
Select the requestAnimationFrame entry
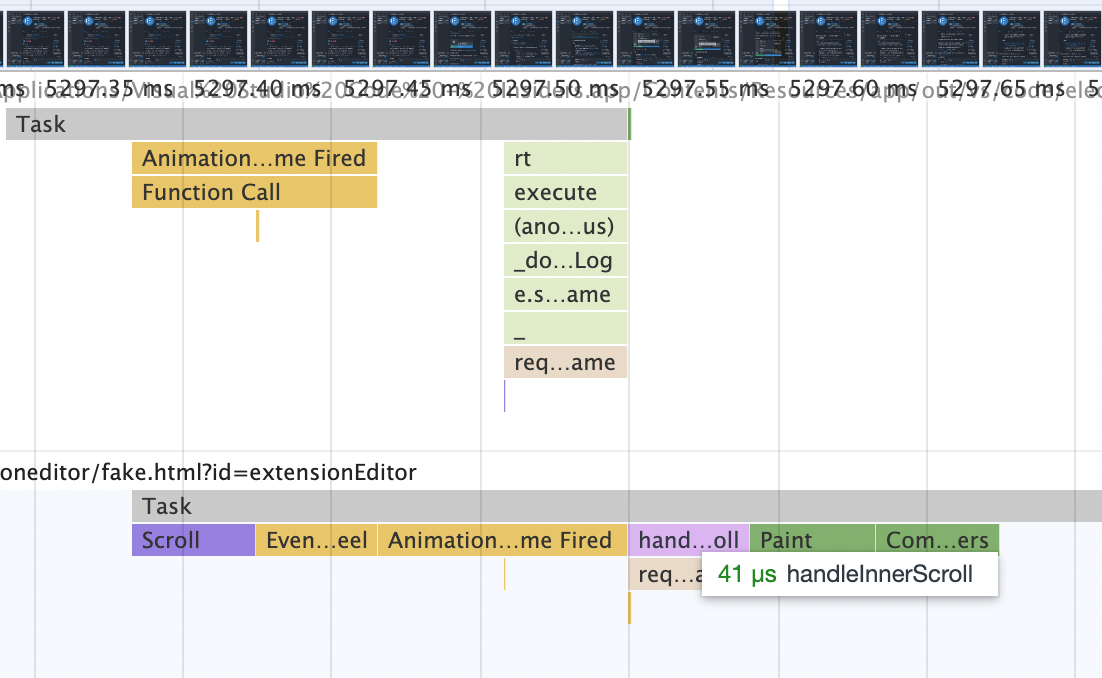coord(565,362)
